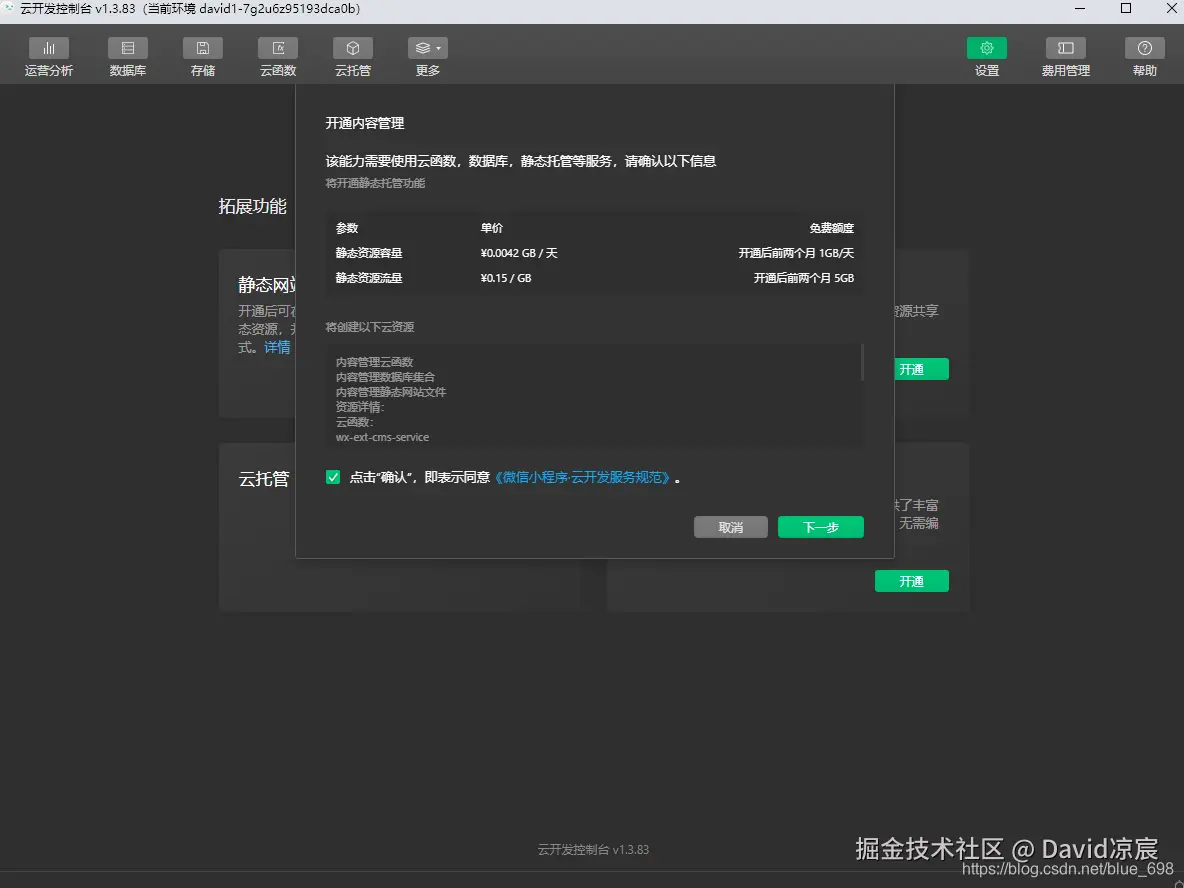This screenshot has width=1184, height=888.
Task: Open the 云托管 panel
Action: pos(352,56)
